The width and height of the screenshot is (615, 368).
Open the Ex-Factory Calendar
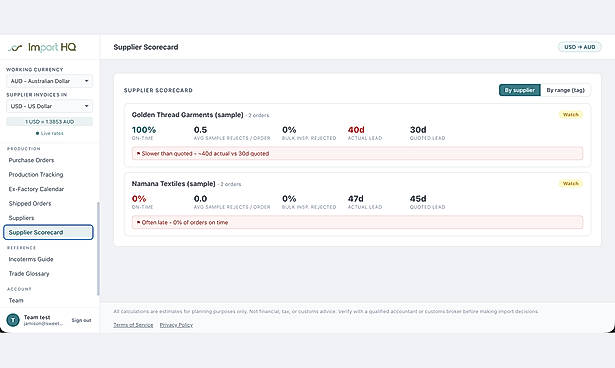tap(36, 189)
